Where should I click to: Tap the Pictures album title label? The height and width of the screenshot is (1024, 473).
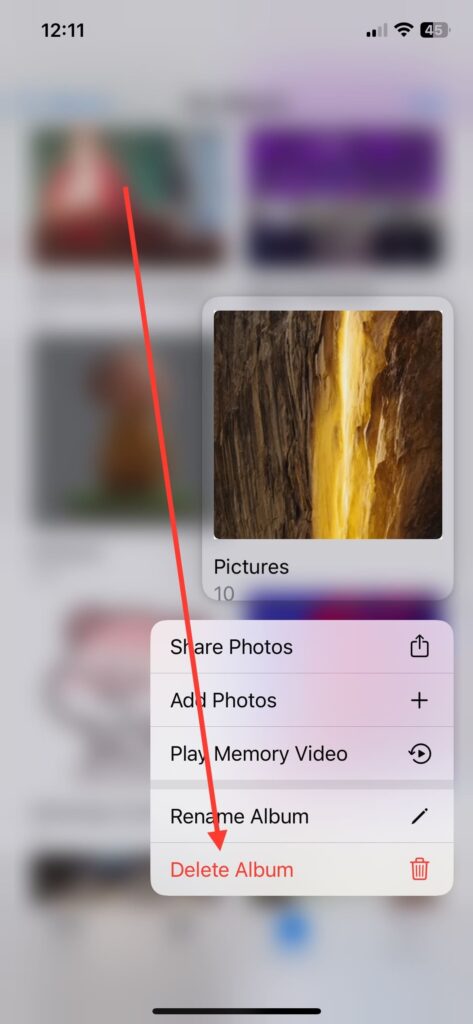[x=251, y=567]
